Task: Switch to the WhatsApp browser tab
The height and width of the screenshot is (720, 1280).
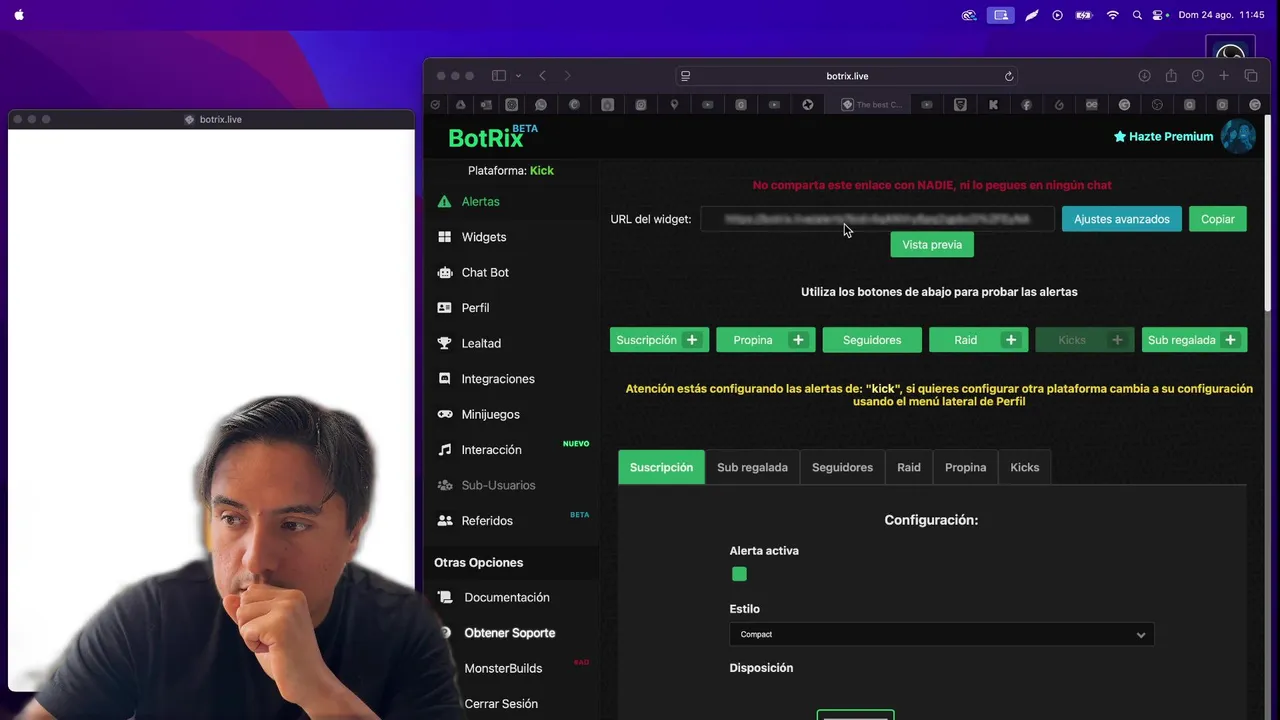Action: coord(541,104)
